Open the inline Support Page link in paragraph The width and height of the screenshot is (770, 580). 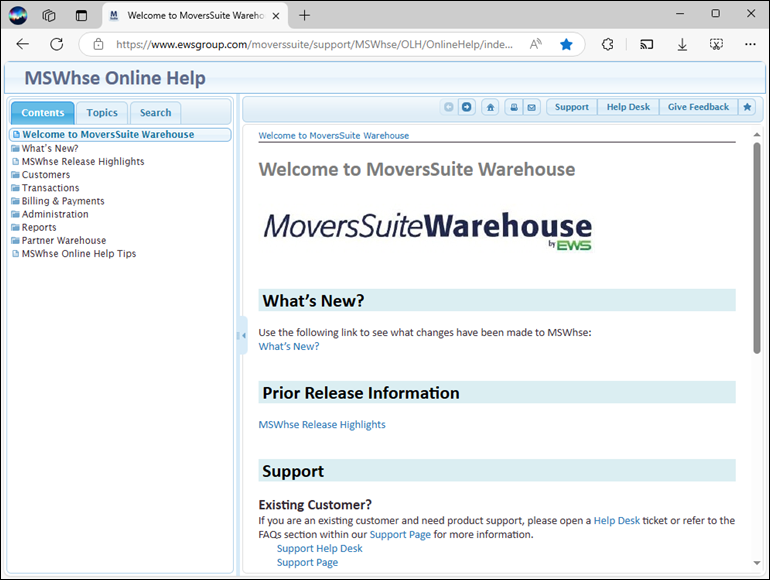(400, 535)
